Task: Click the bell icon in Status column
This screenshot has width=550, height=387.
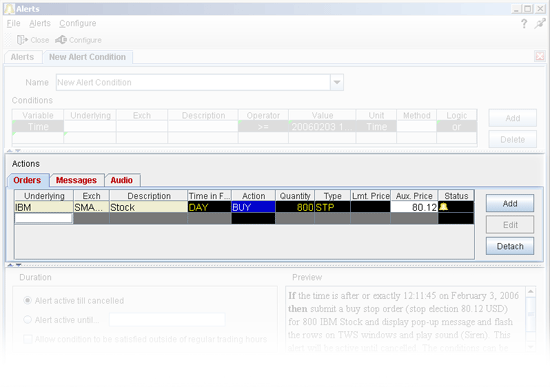Action: [443, 207]
